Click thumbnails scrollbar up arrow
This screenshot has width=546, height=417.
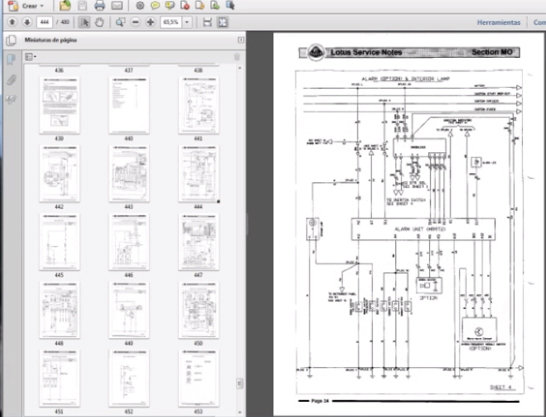tap(240, 68)
